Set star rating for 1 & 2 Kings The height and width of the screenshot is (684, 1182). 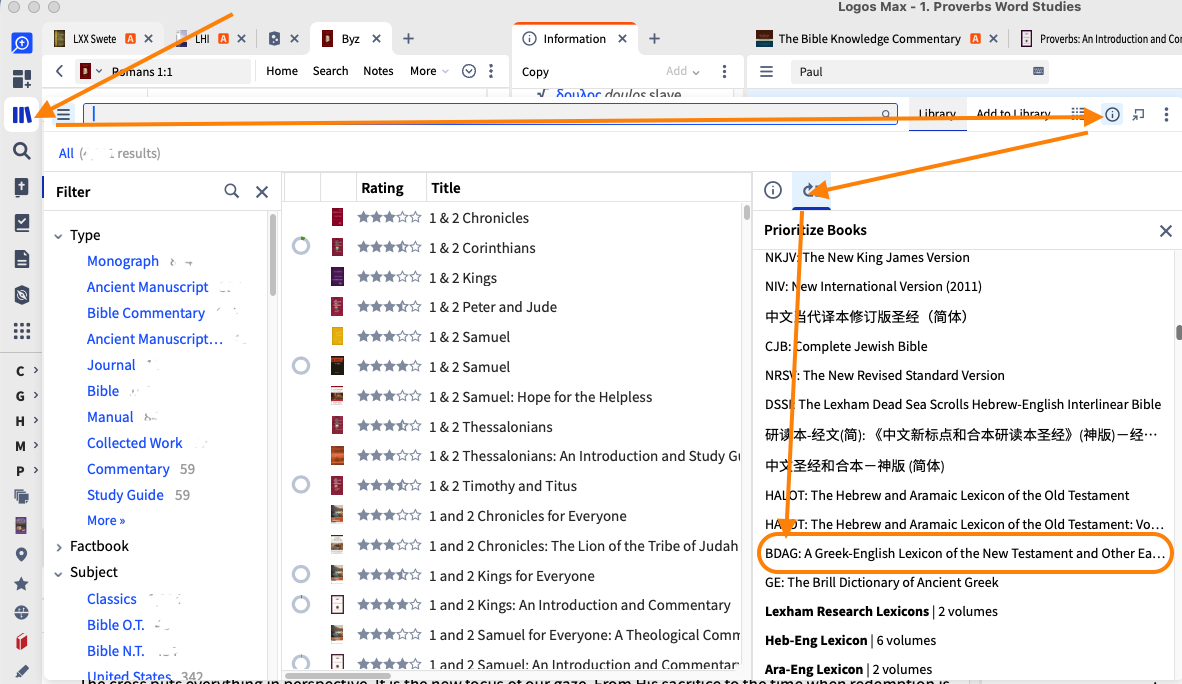pos(389,277)
